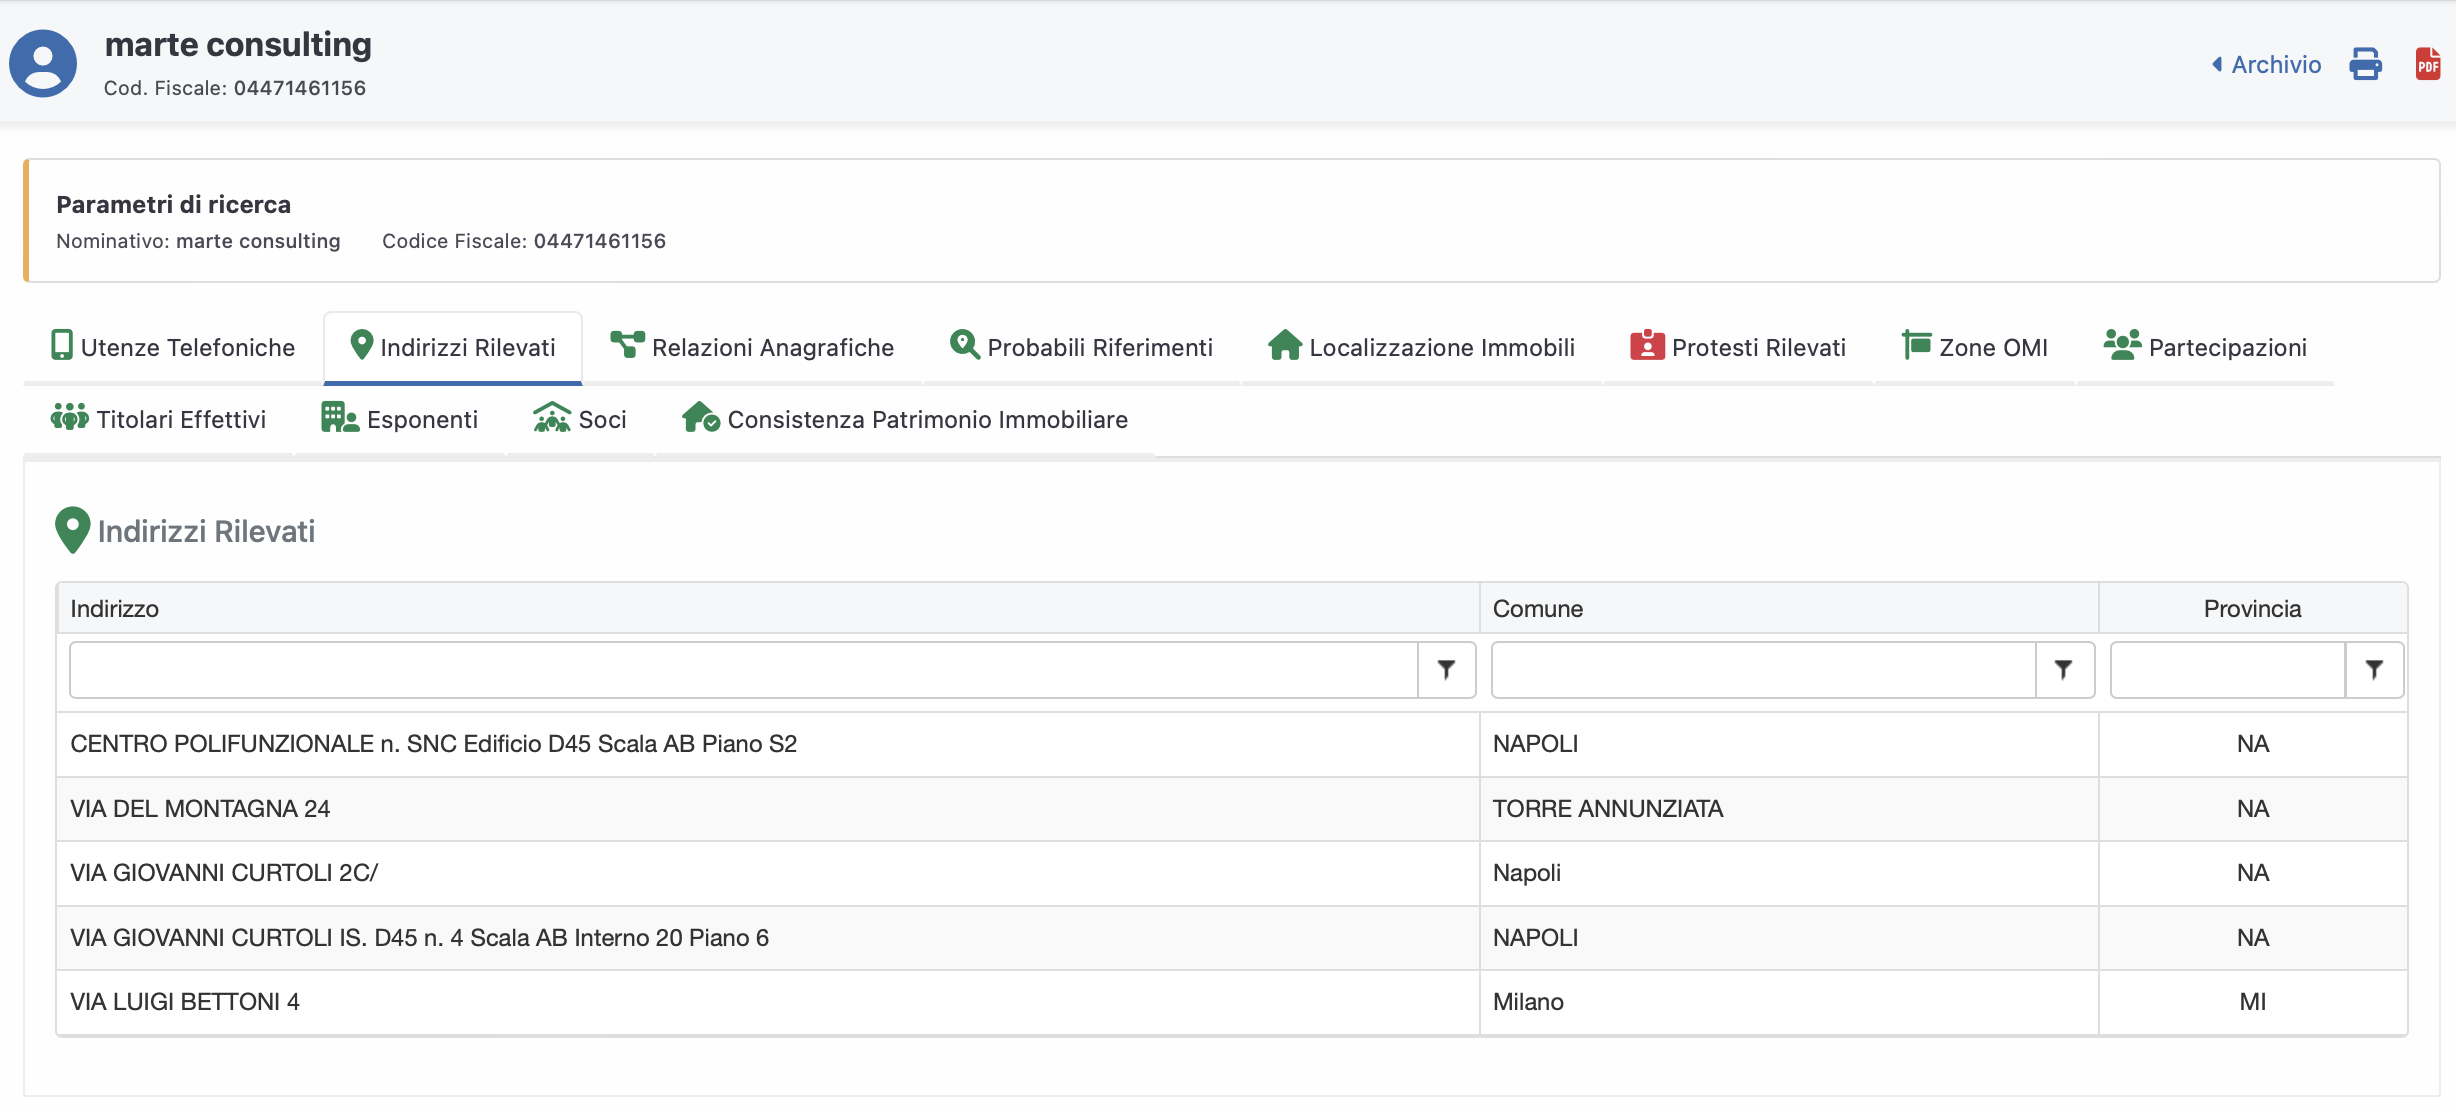
Task: Open the Indirizzo column filter funnel
Action: click(1446, 670)
